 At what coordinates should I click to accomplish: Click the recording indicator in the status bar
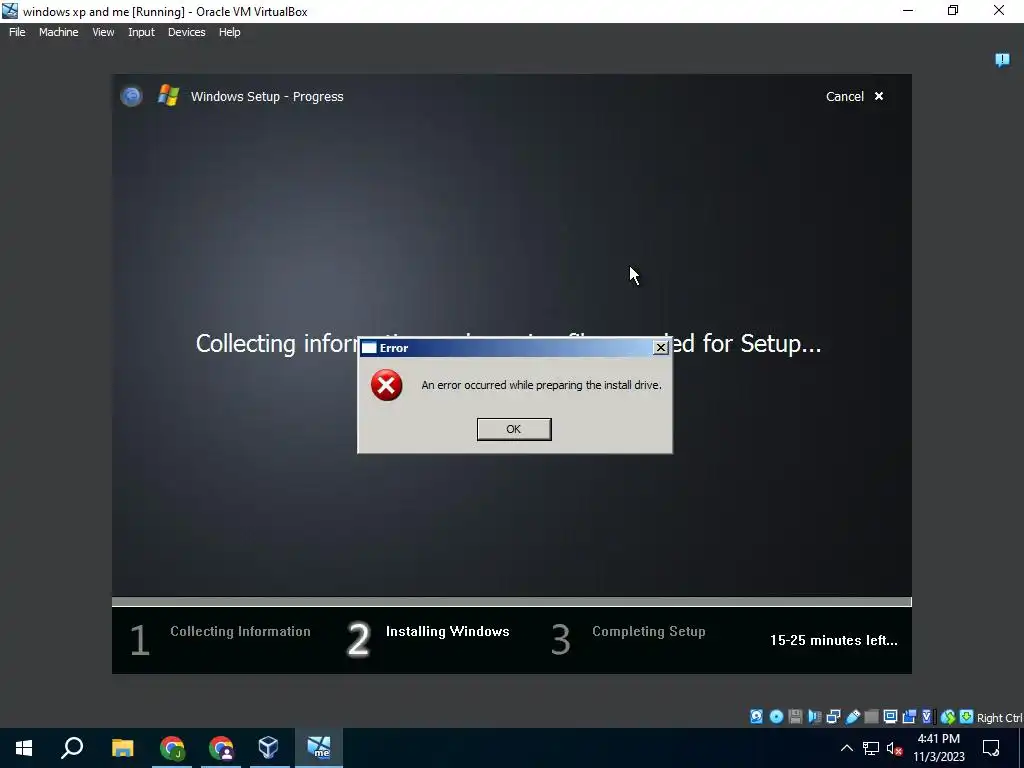point(909,716)
